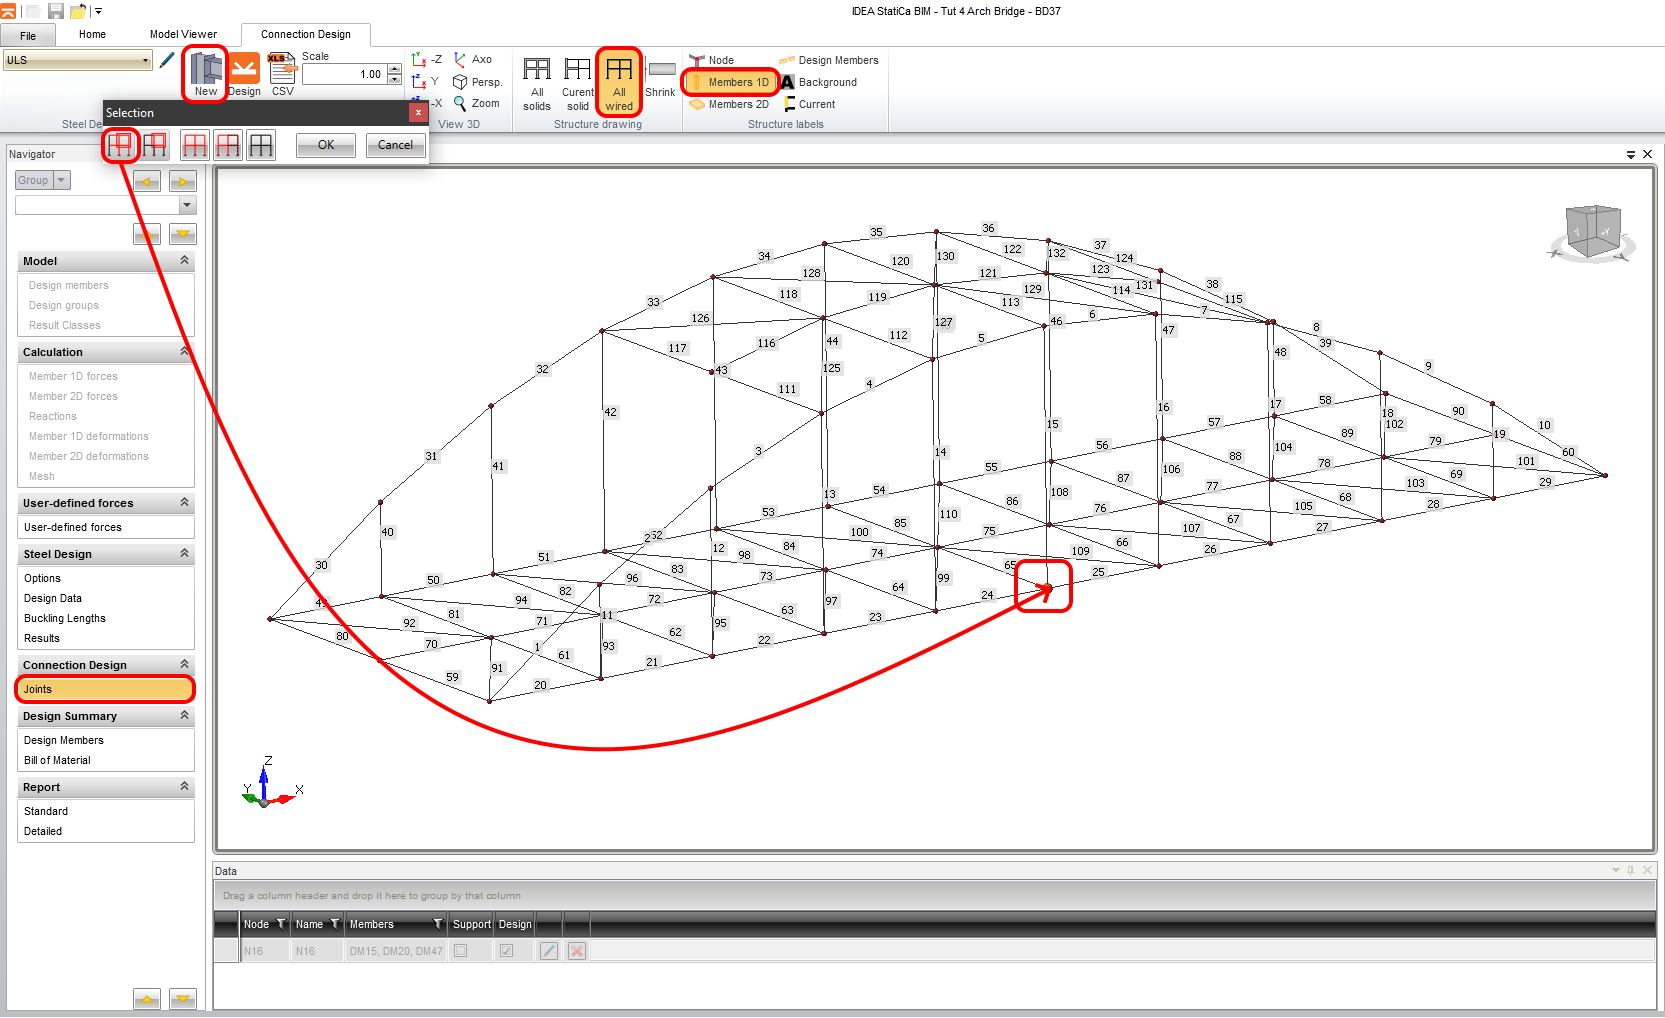The height and width of the screenshot is (1018, 1665).
Task: Apply the Shrink drawing mode
Action: click(x=661, y=73)
